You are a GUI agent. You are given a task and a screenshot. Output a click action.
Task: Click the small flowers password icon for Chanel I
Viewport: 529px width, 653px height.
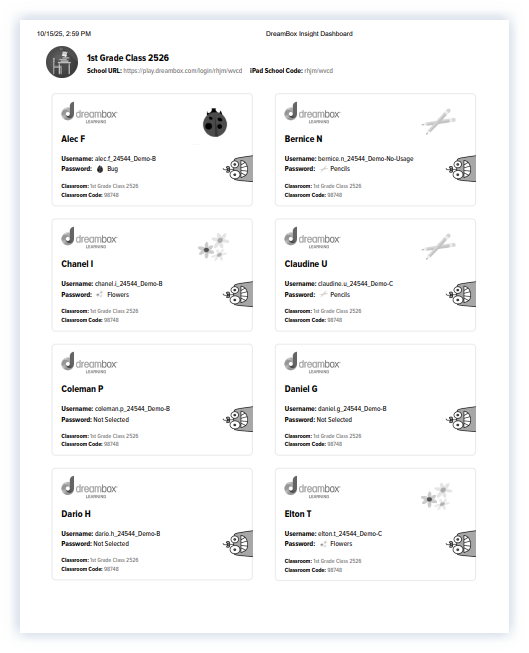click(x=100, y=294)
